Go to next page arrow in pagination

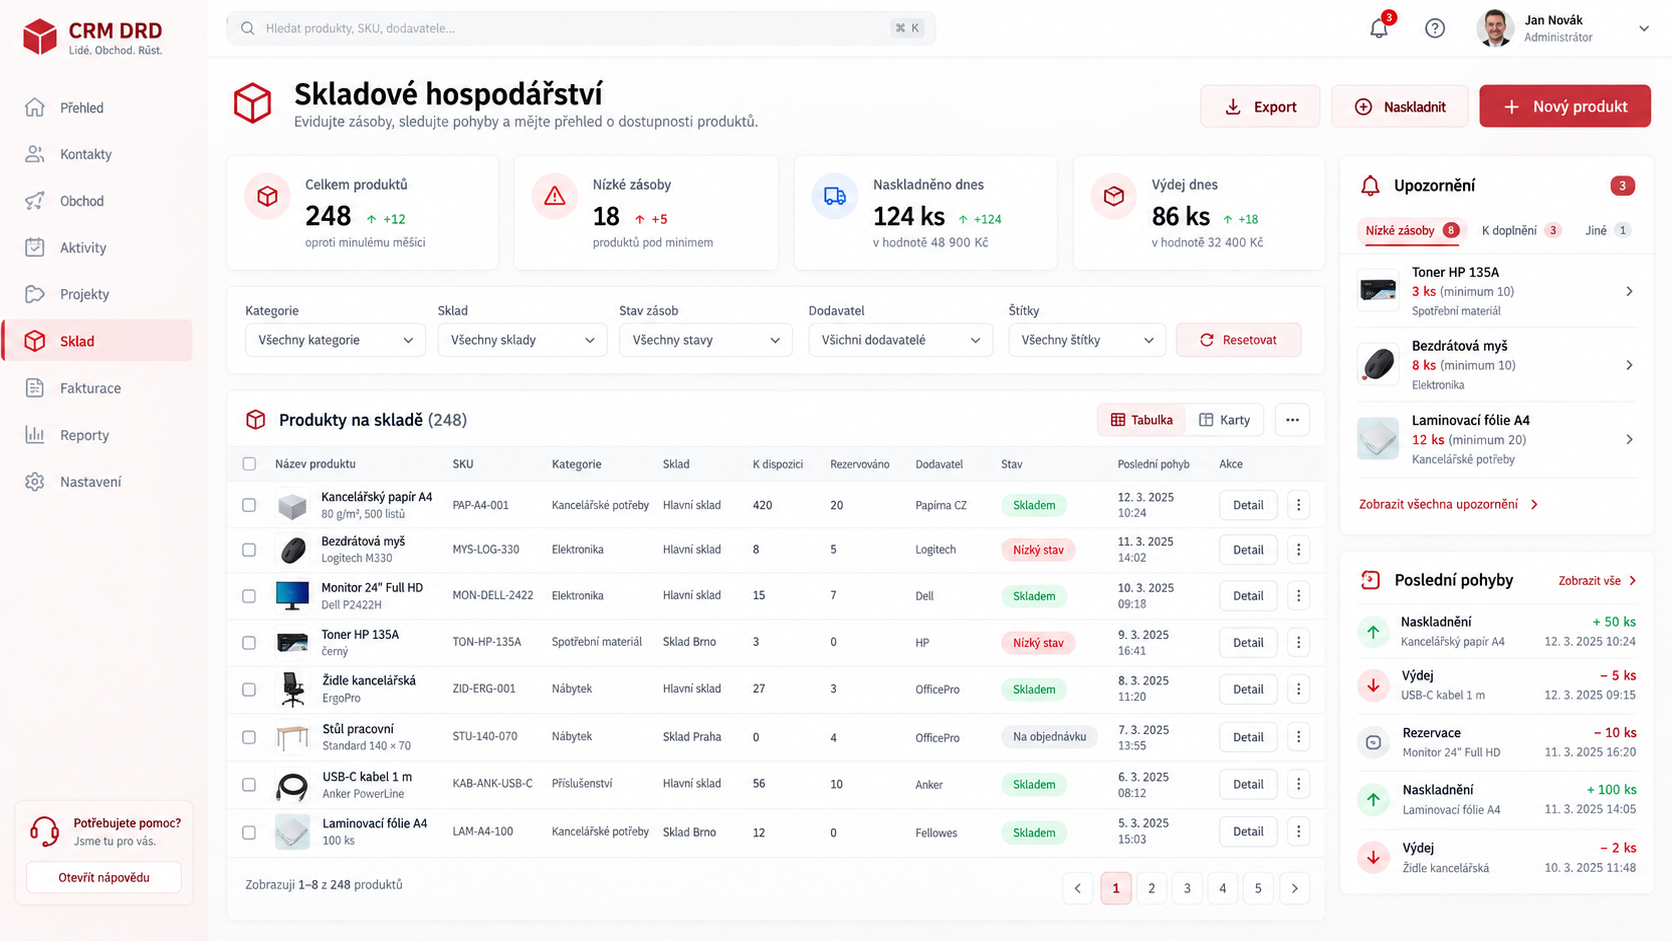[1295, 888]
